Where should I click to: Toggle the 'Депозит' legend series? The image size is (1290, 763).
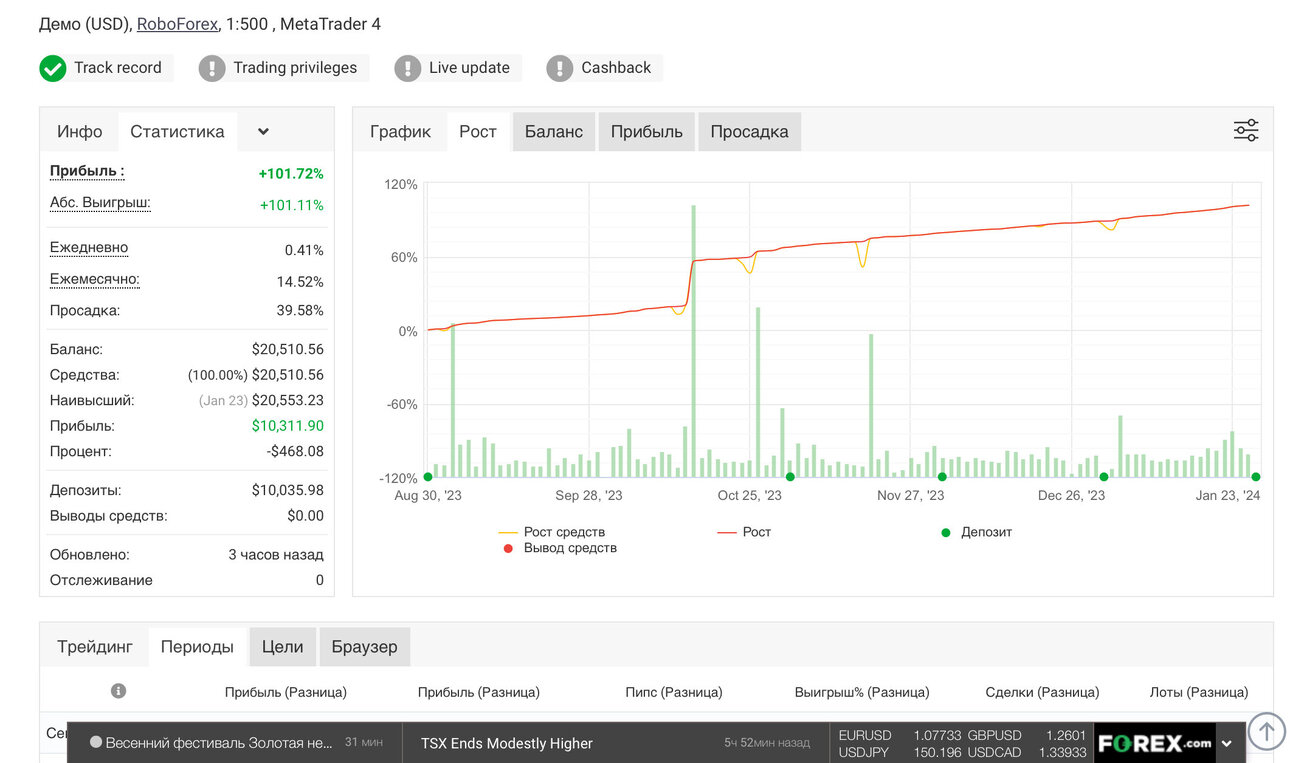[x=977, y=532]
